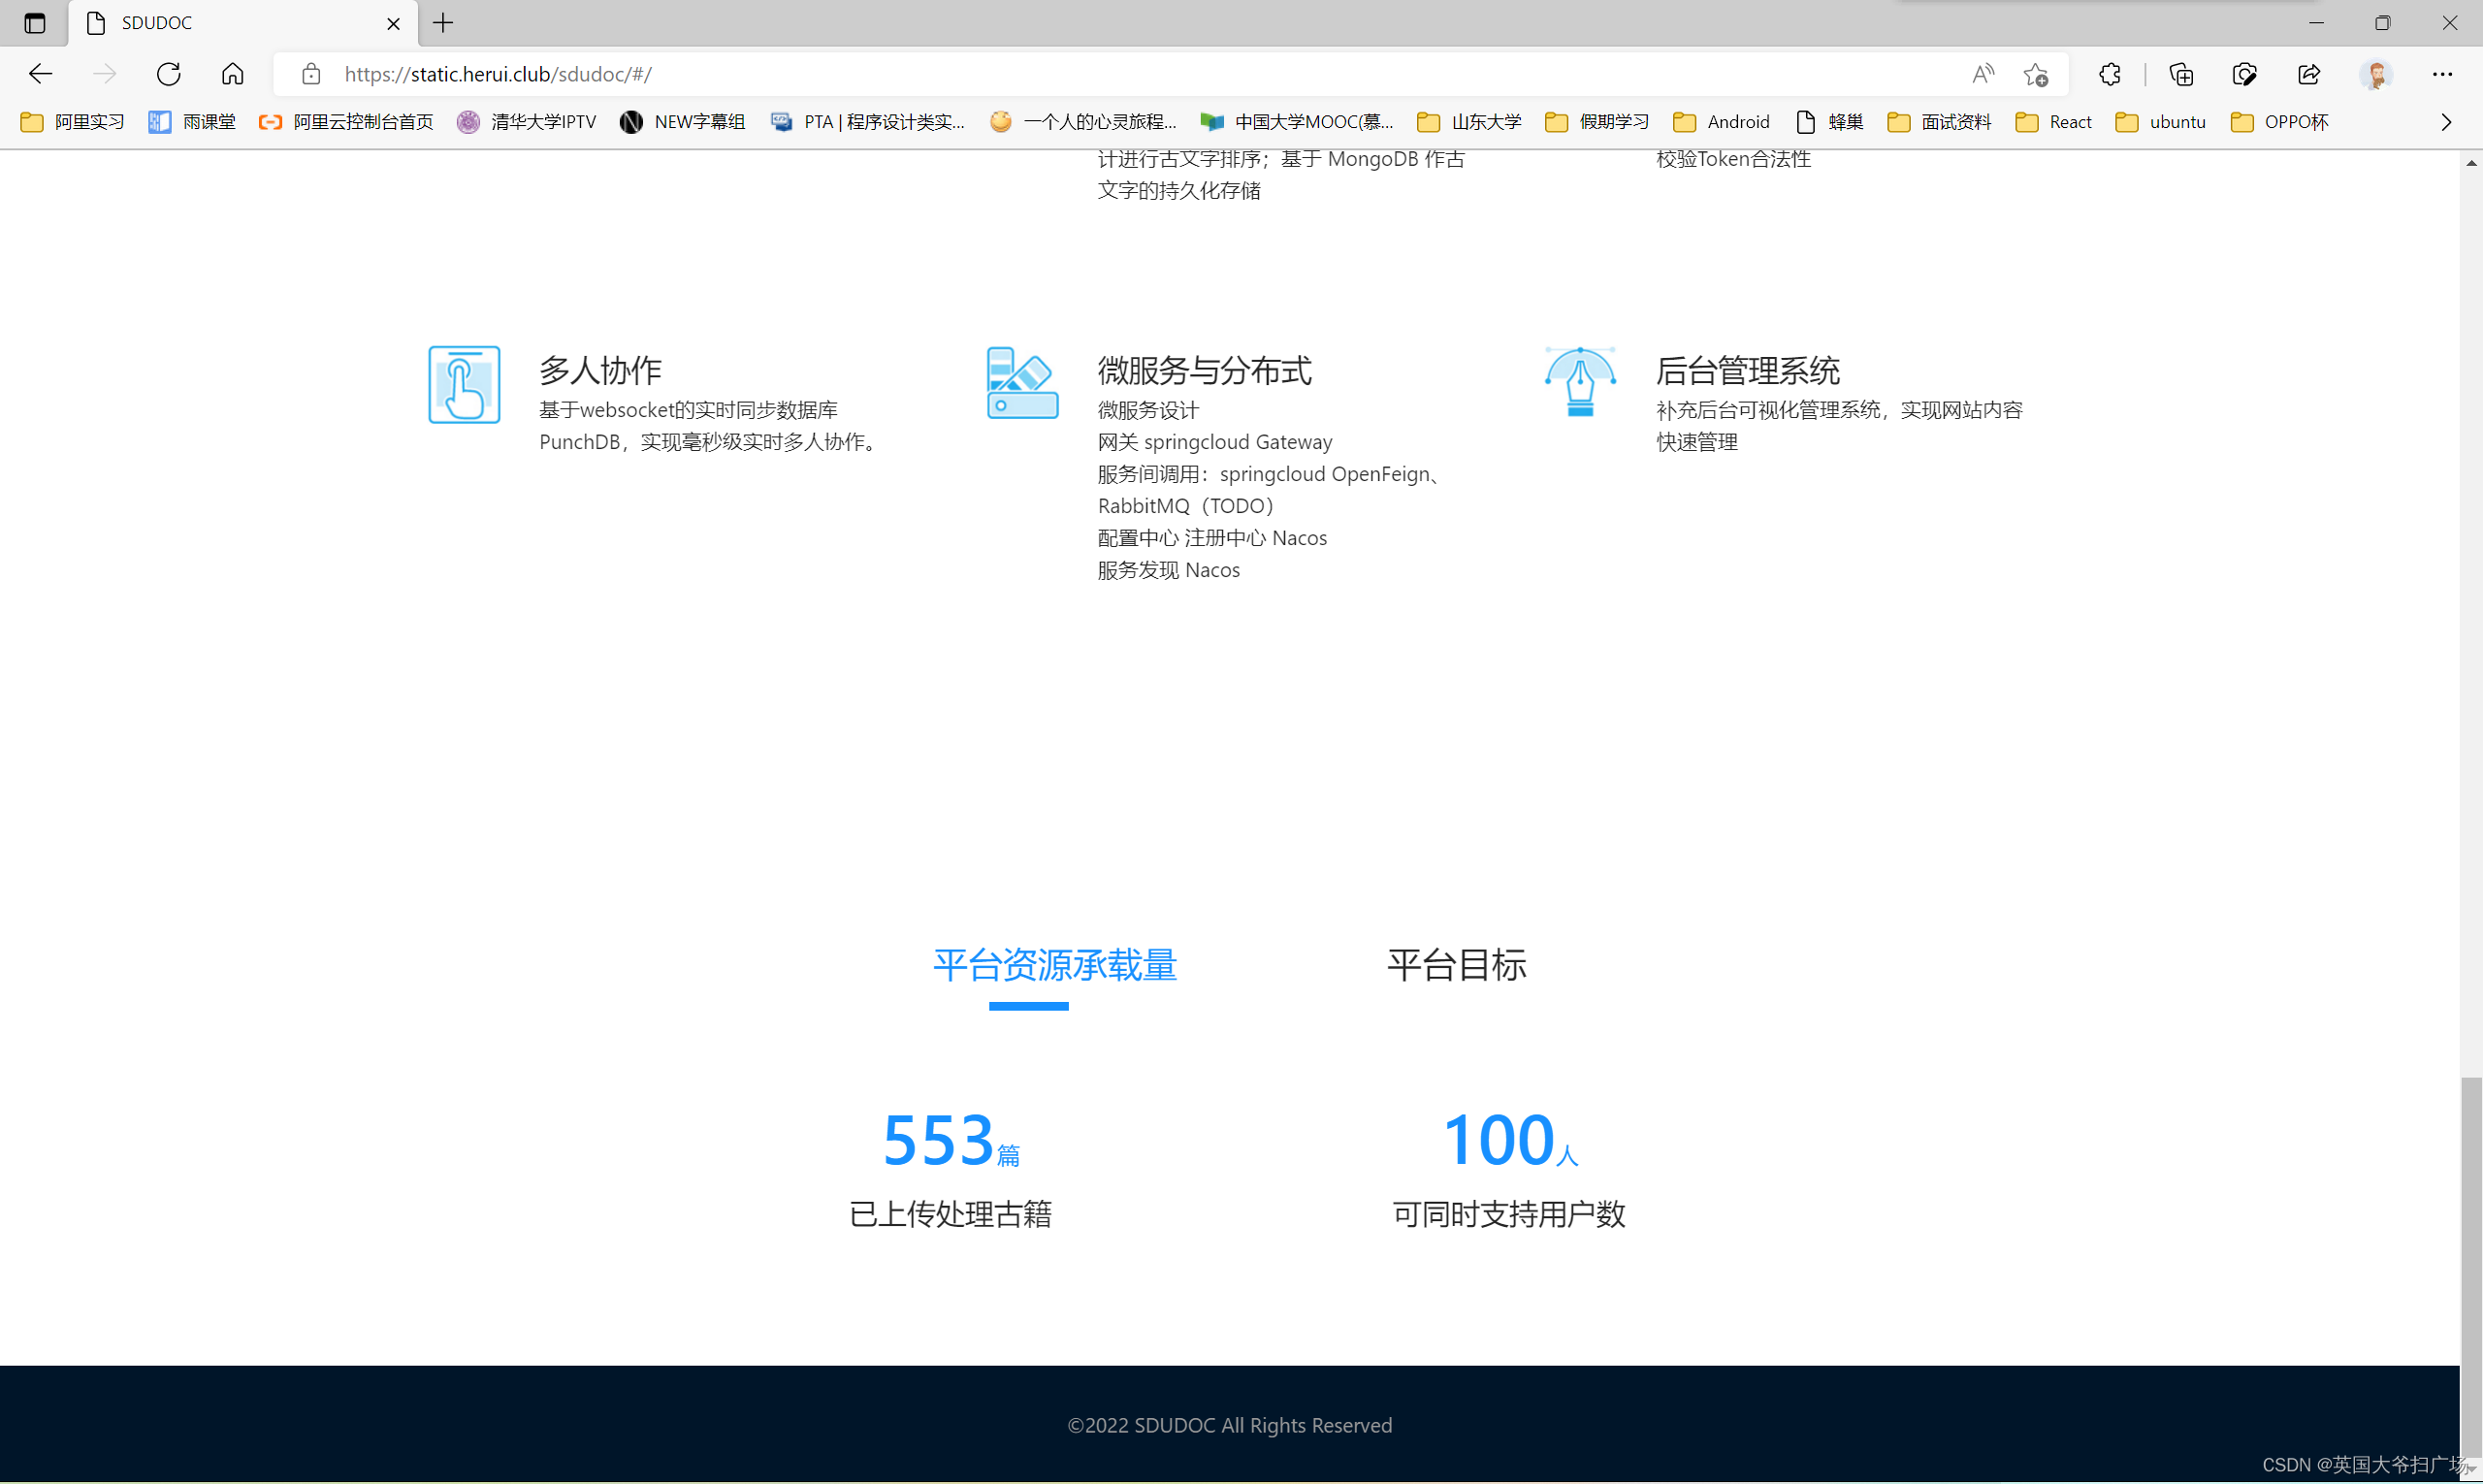The width and height of the screenshot is (2483, 1484).
Task: Expand the Android bookmark folder
Action: click(1722, 122)
